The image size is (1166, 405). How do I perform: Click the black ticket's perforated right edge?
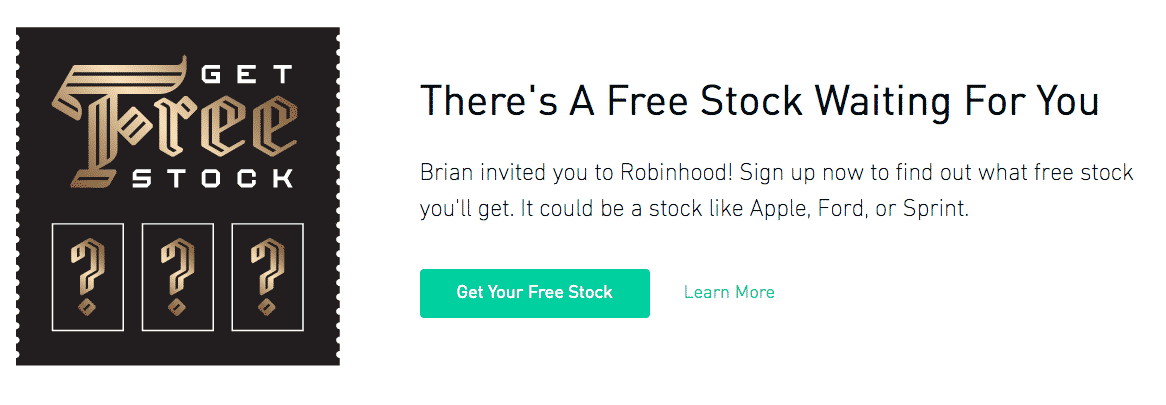(338, 196)
